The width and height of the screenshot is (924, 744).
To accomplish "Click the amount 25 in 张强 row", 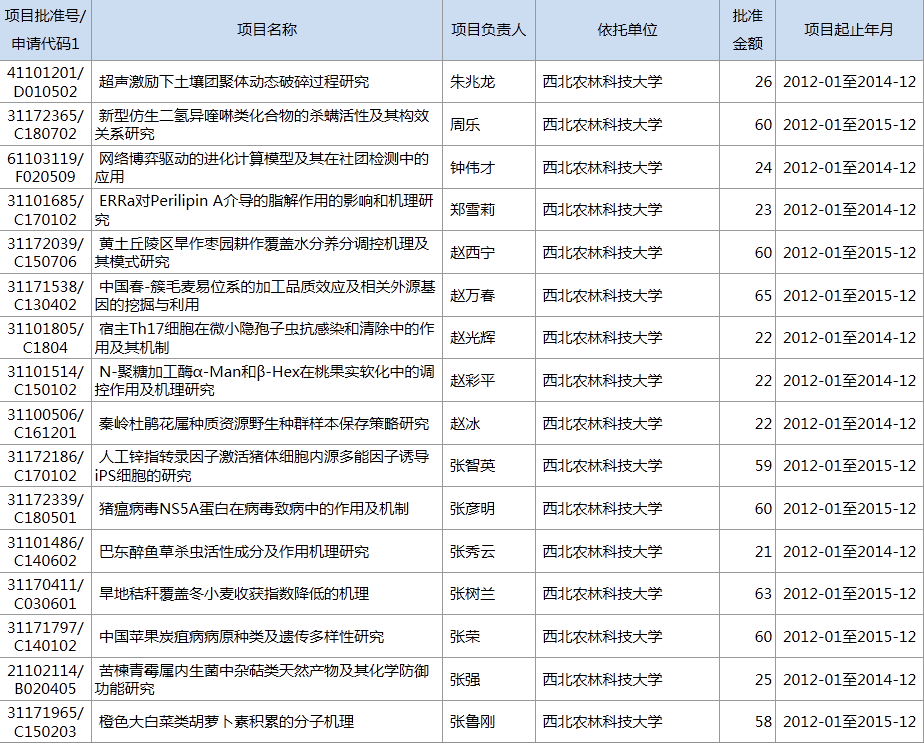I will 763,680.
